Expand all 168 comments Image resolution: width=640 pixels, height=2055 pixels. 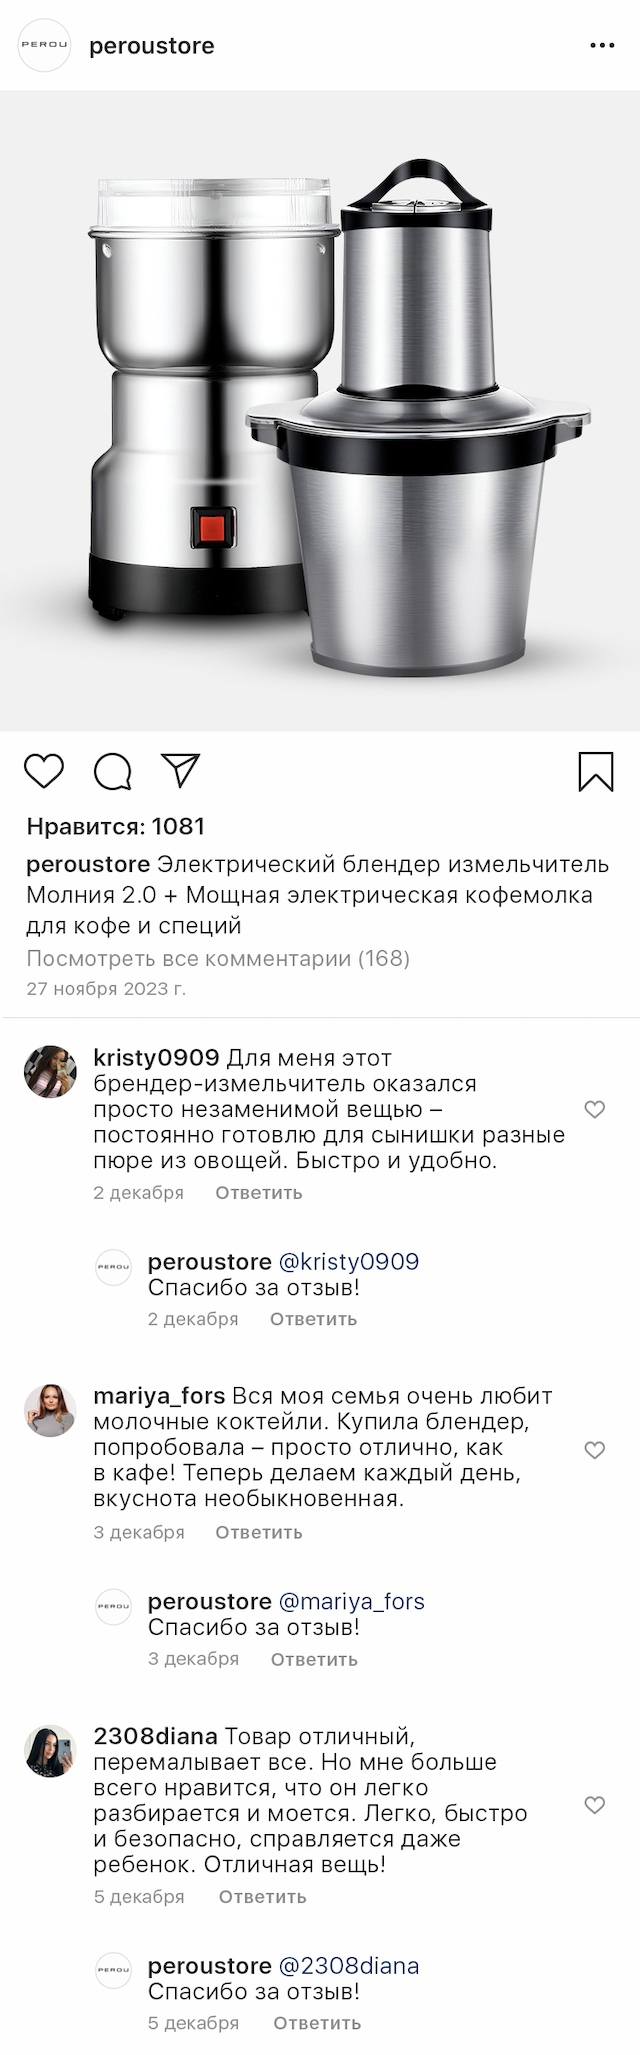218,958
